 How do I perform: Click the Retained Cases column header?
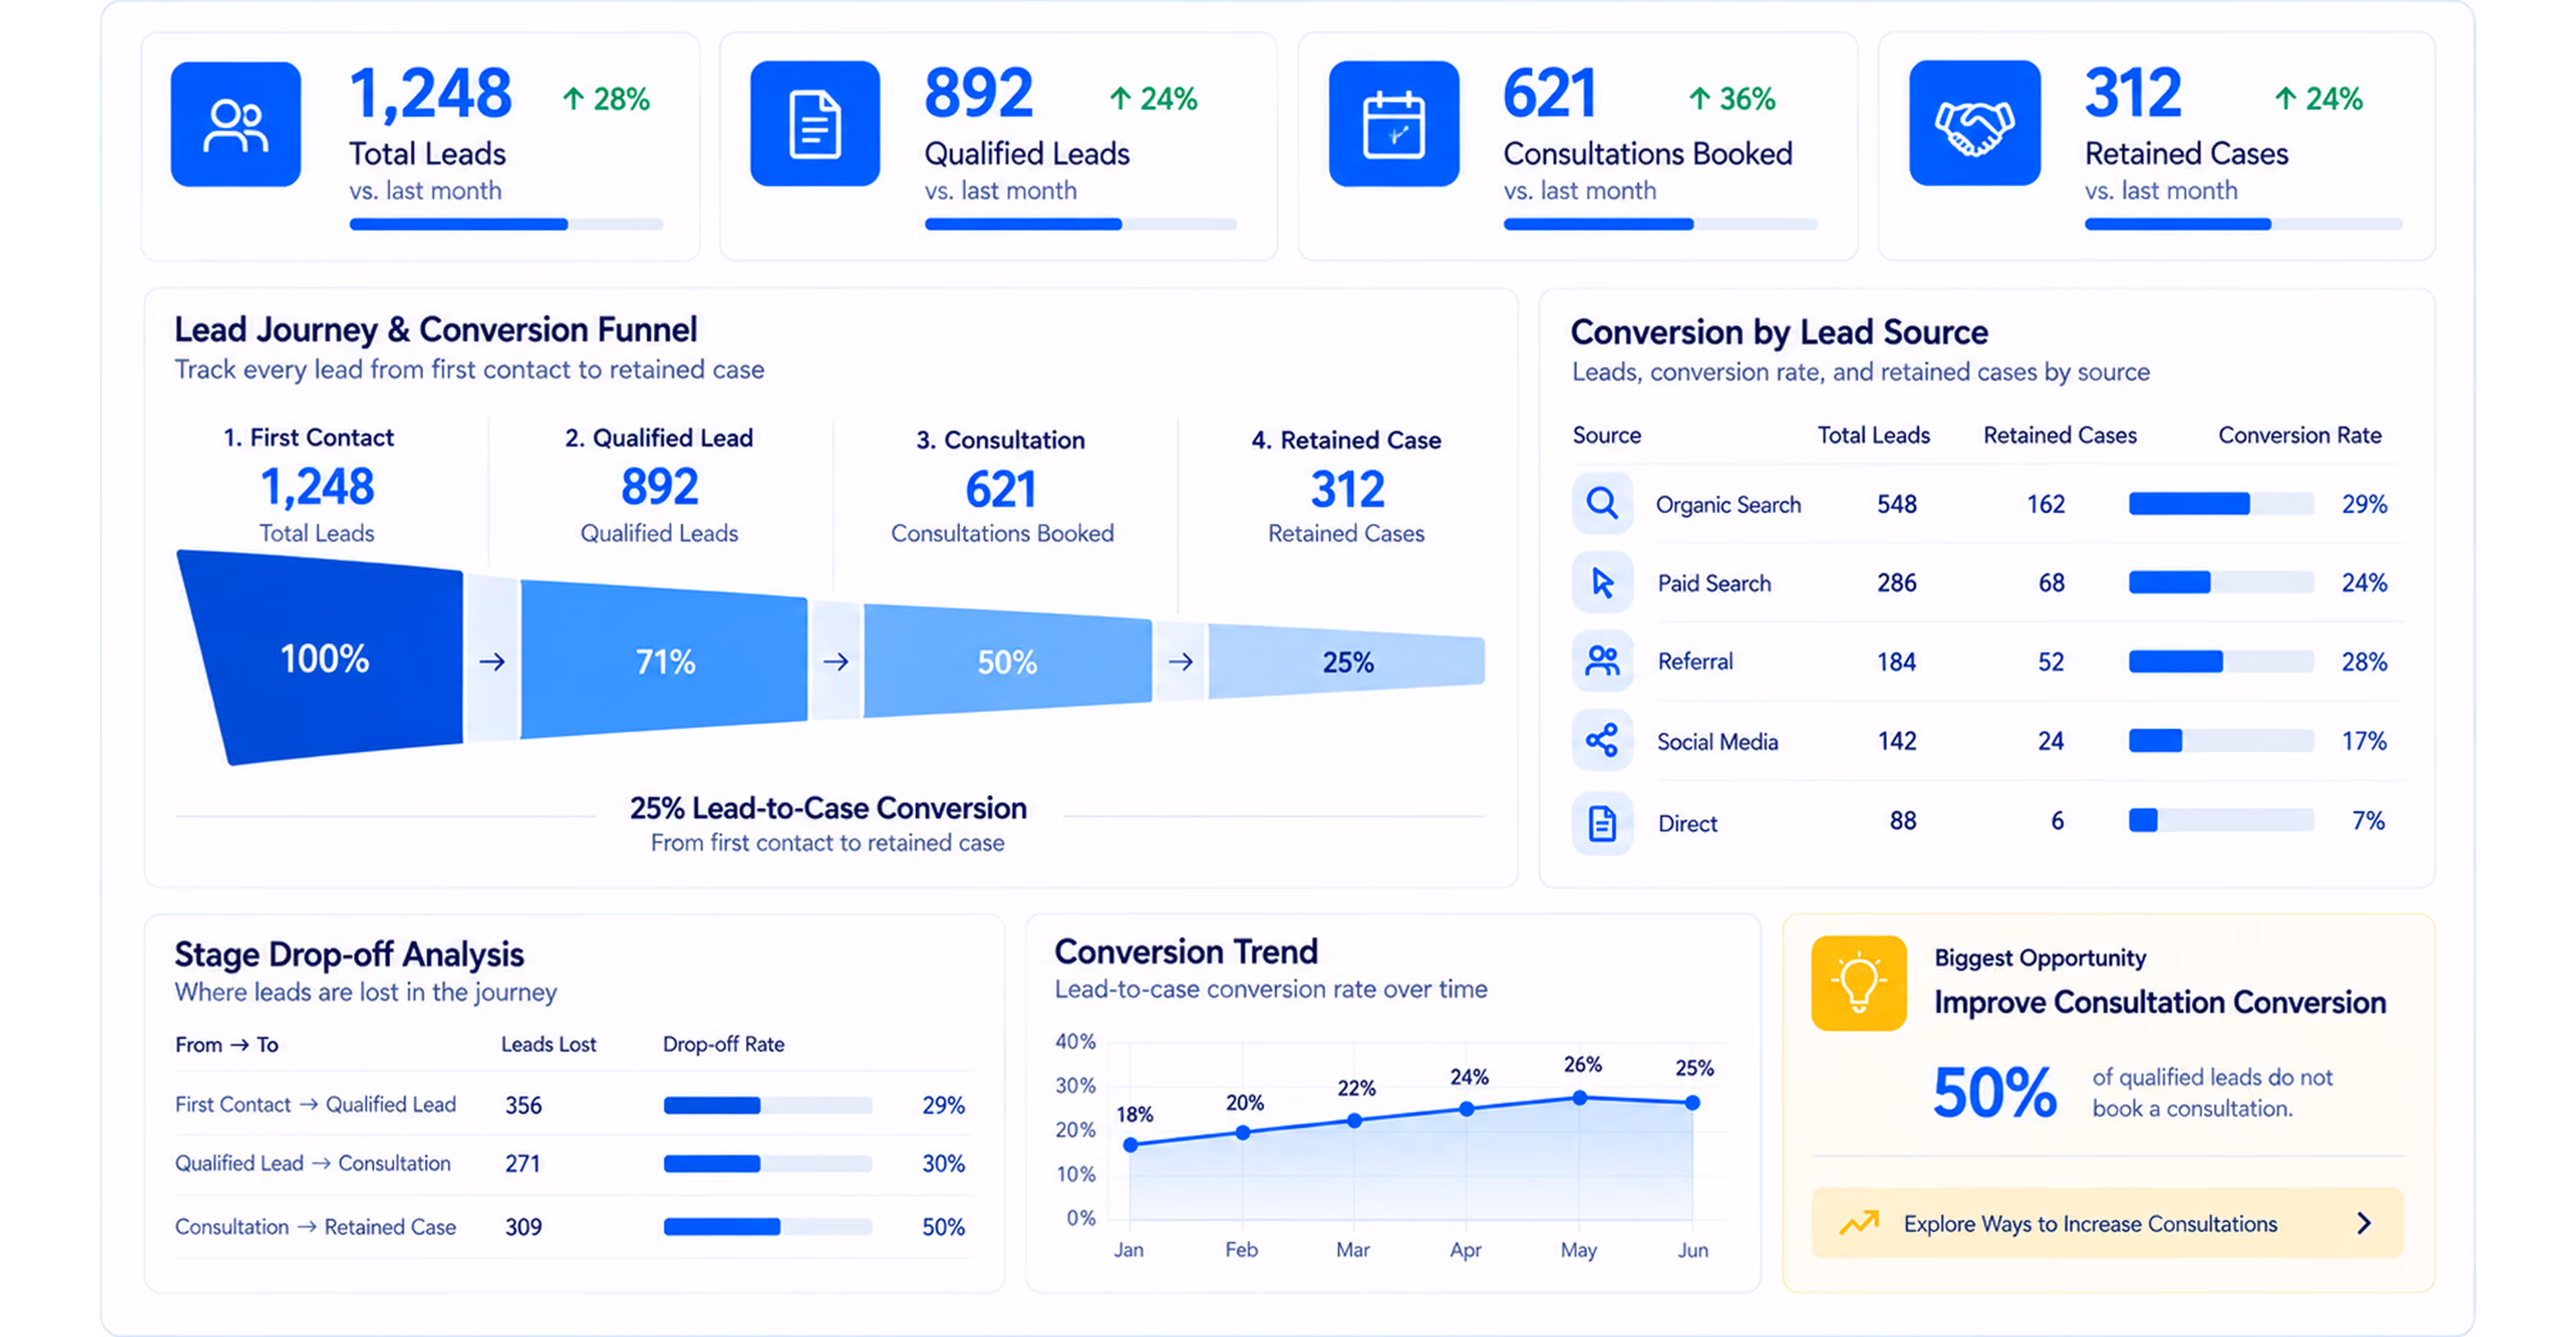click(x=2060, y=435)
